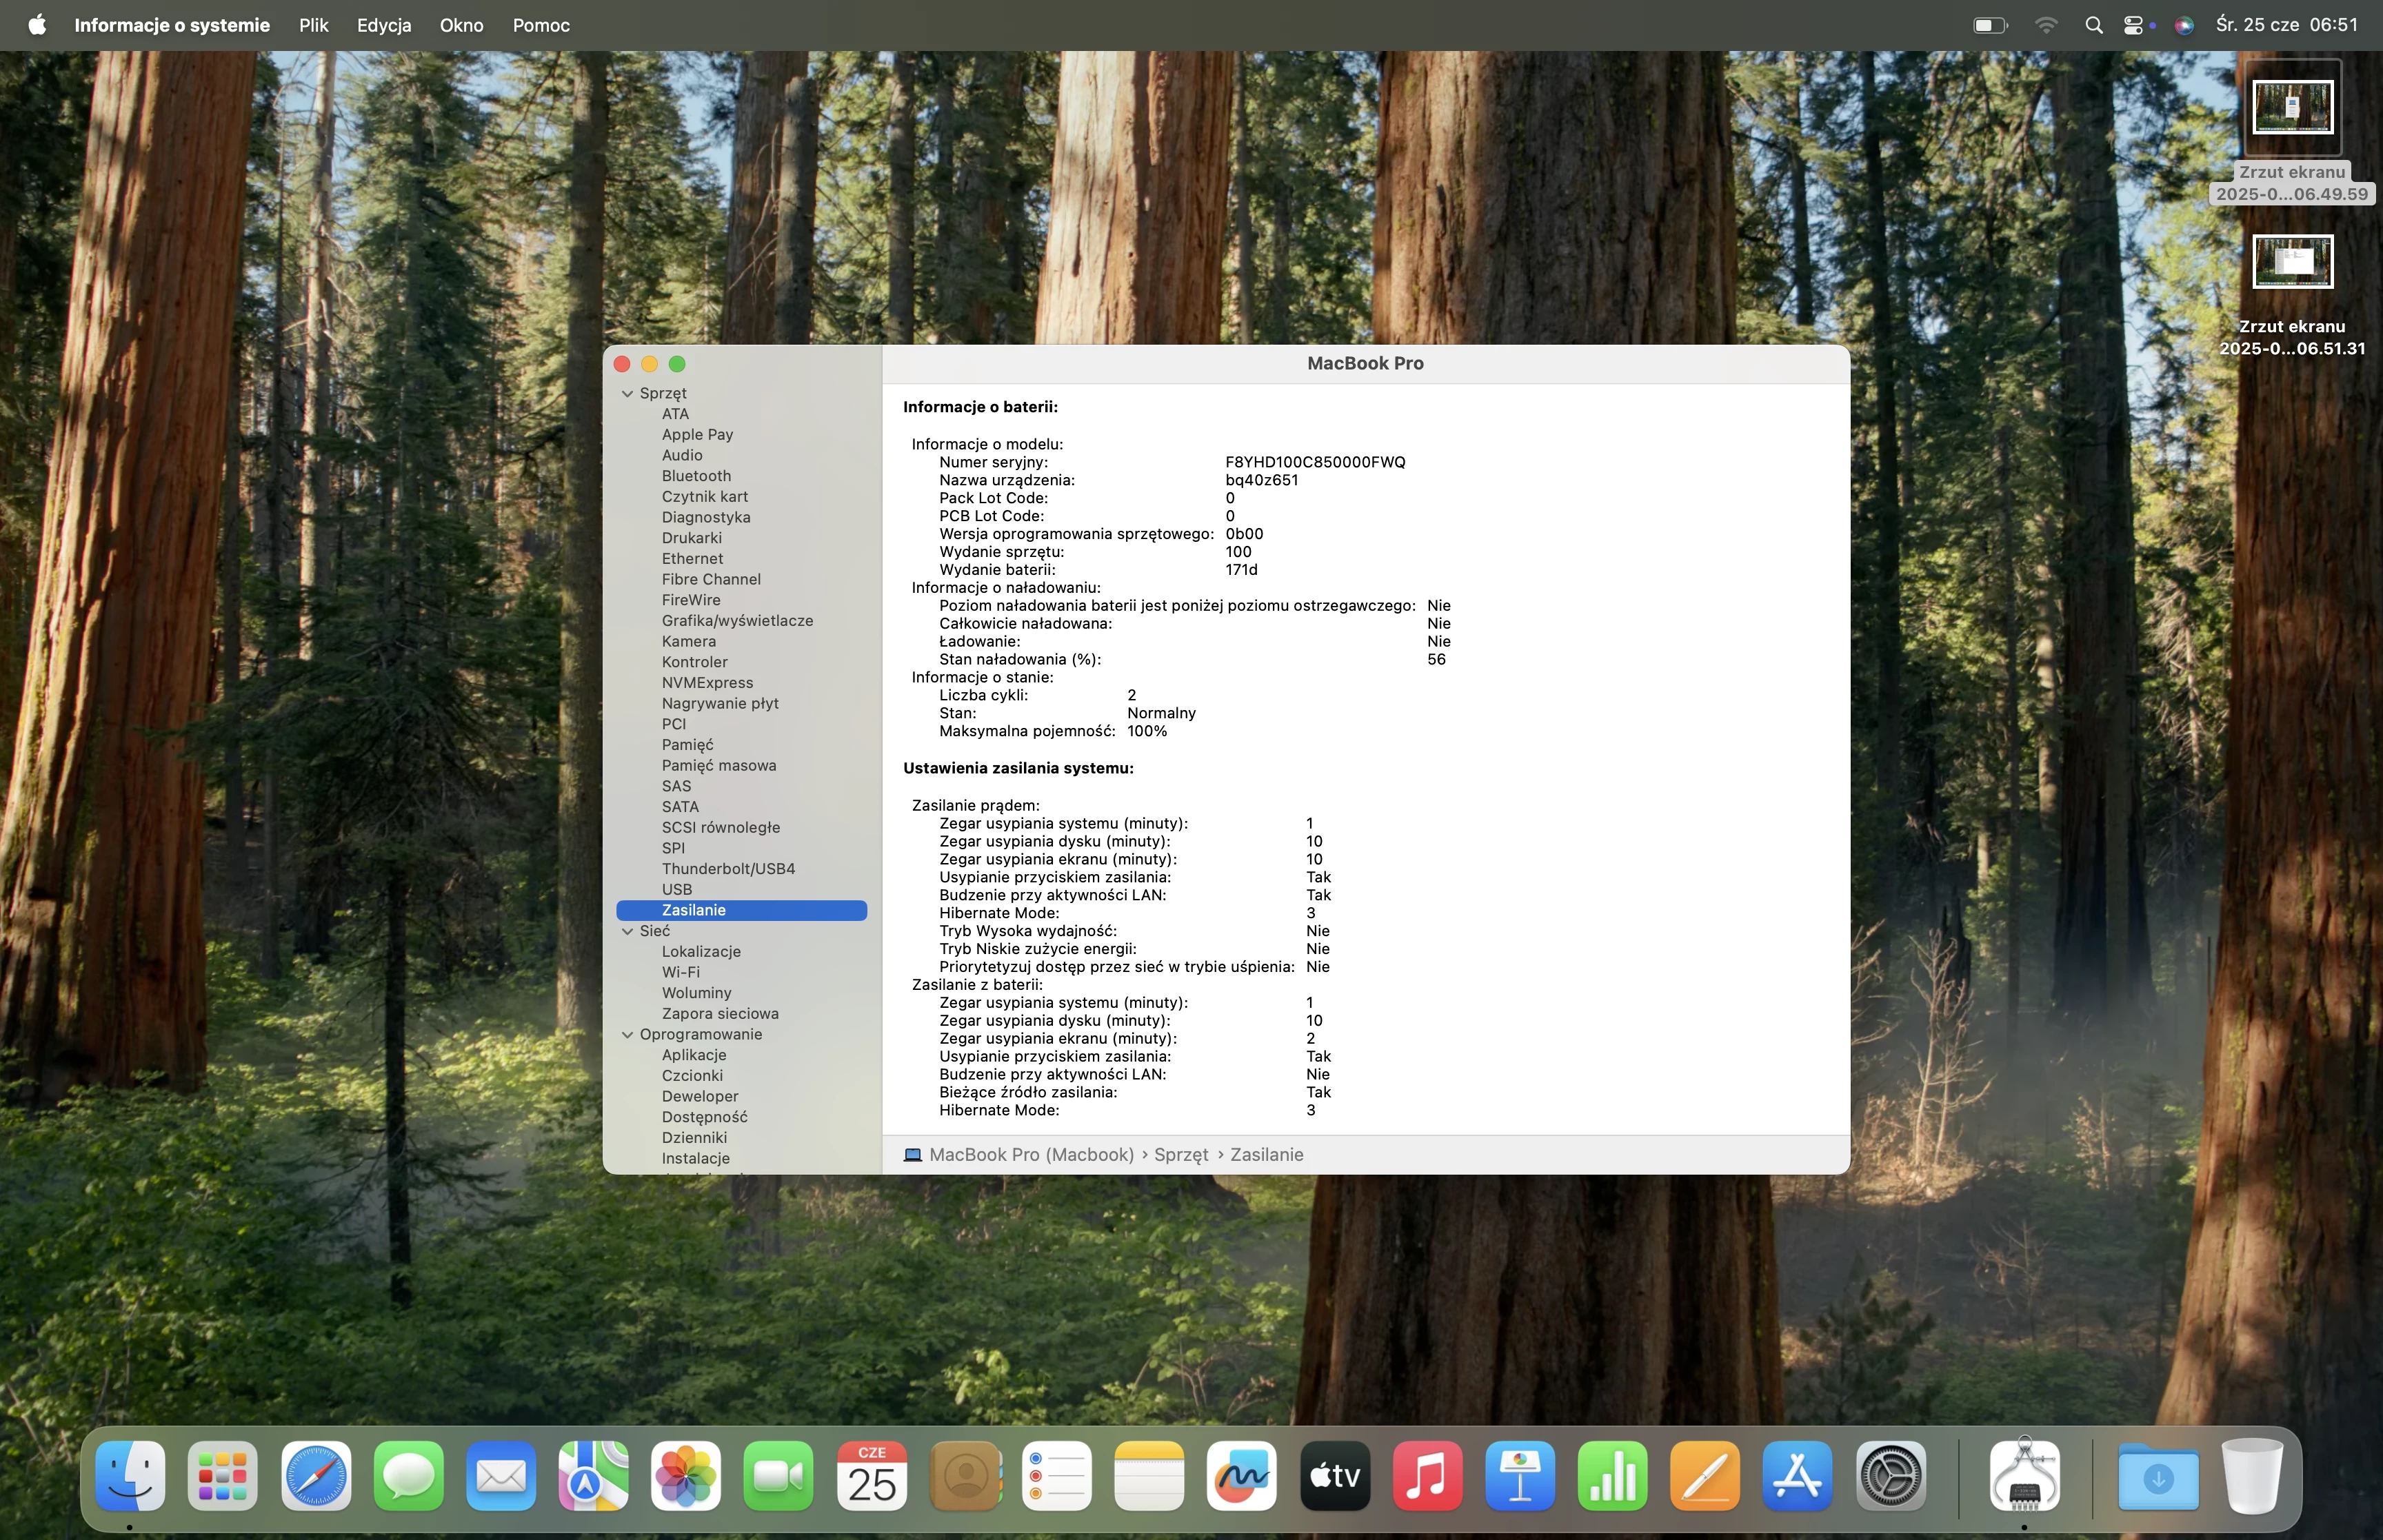The image size is (2383, 1540).
Task: Open Mail app in Dock
Action: pyautogui.click(x=501, y=1476)
